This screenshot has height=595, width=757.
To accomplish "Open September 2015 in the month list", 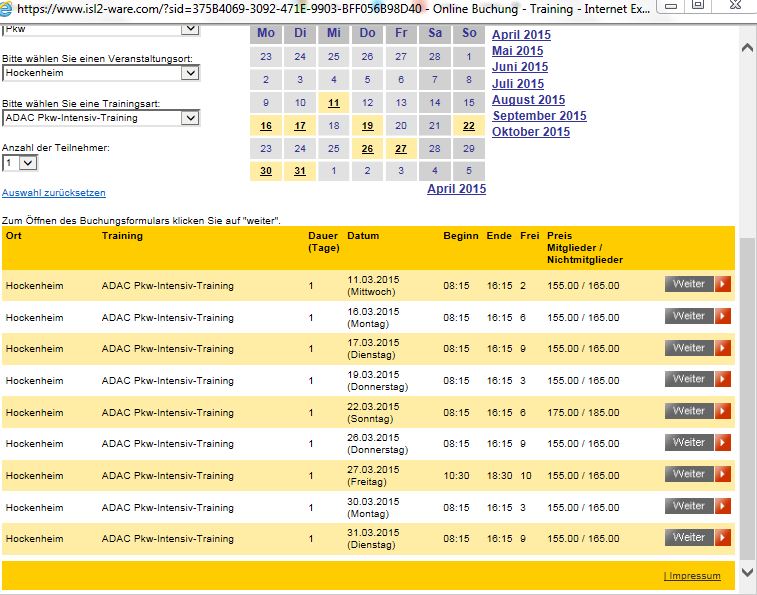I will point(539,115).
